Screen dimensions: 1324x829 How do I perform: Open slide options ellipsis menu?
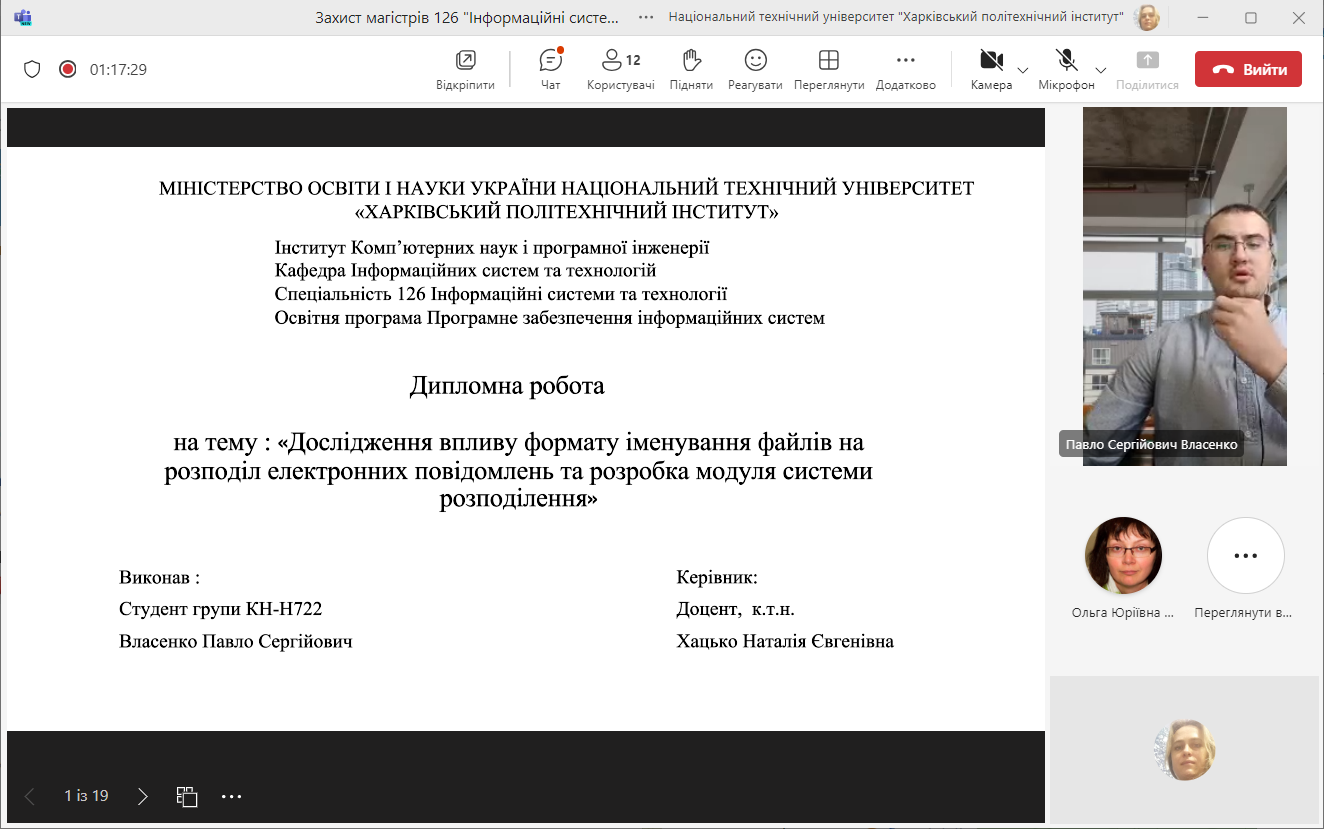click(232, 796)
